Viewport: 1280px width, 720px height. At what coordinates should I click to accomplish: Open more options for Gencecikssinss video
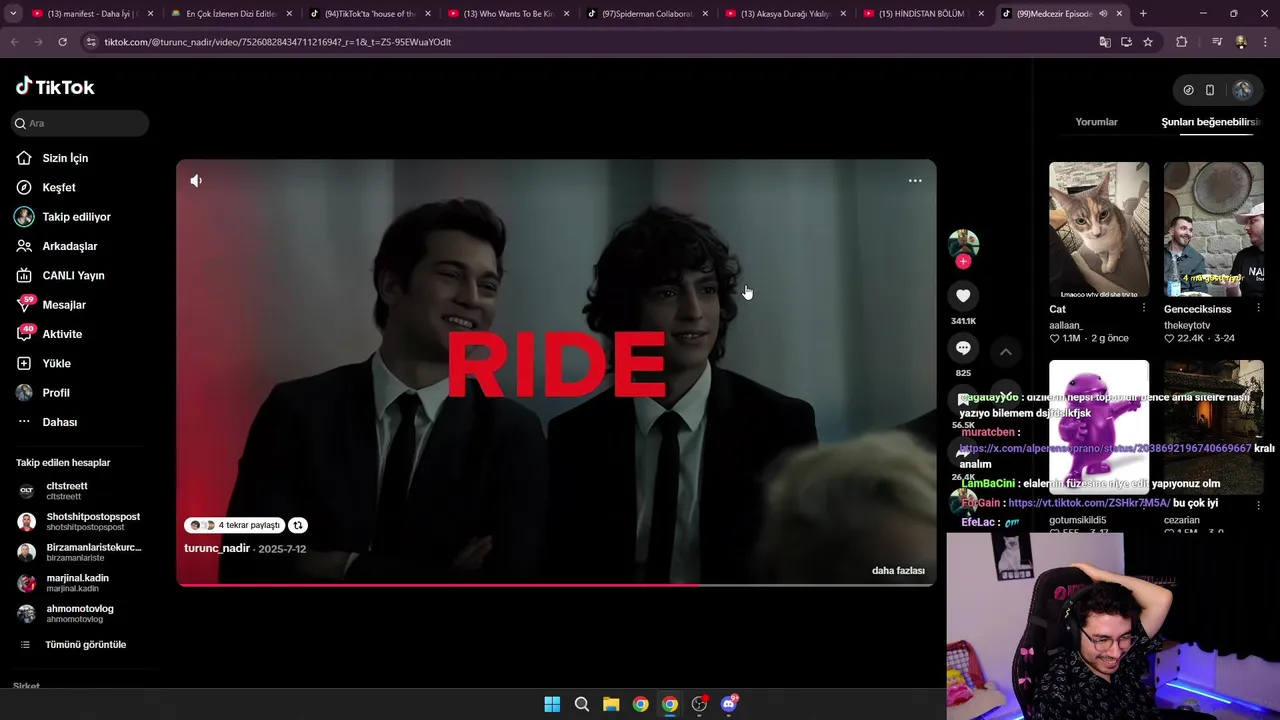1259,309
